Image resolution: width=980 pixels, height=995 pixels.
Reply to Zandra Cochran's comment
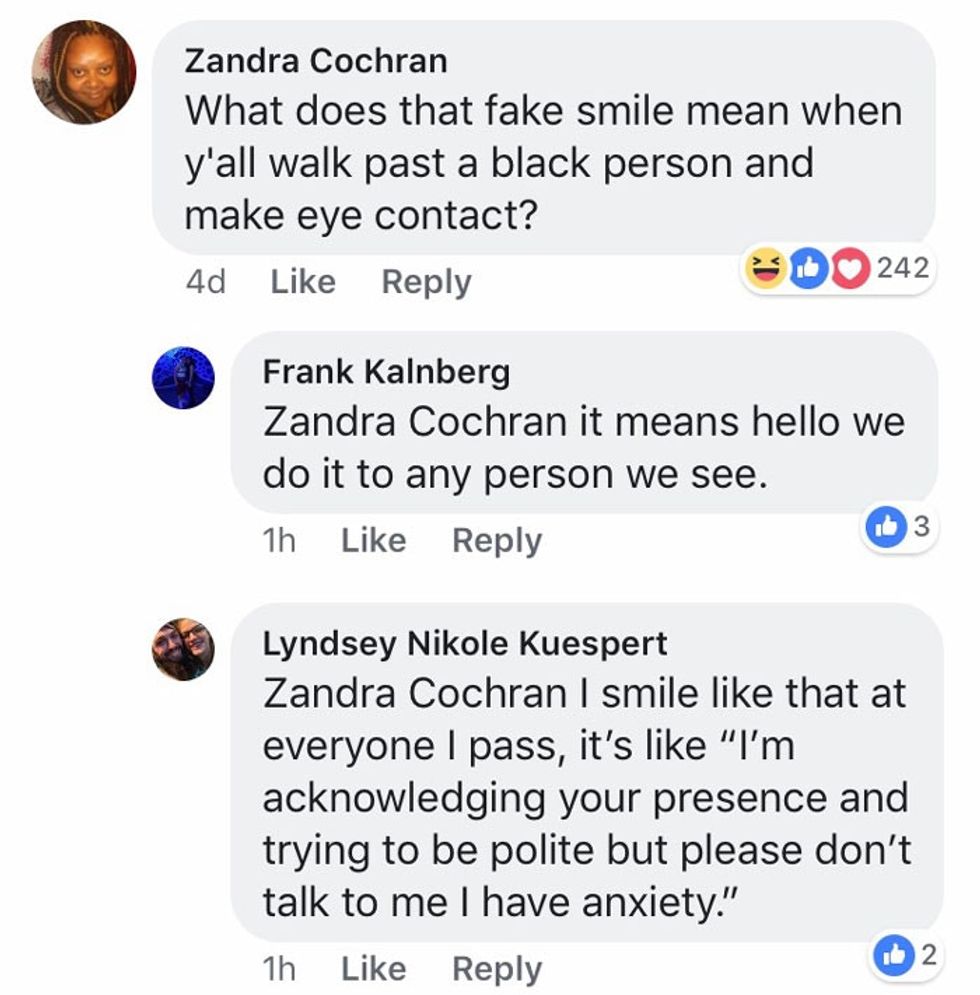pyautogui.click(x=426, y=282)
